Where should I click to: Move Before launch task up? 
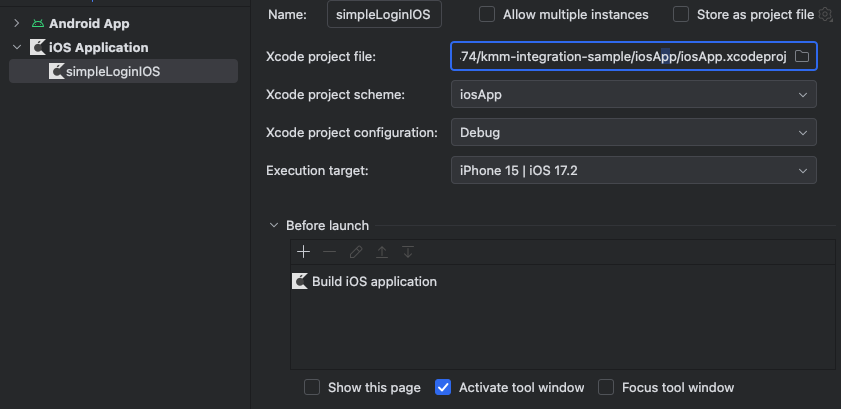click(x=382, y=252)
